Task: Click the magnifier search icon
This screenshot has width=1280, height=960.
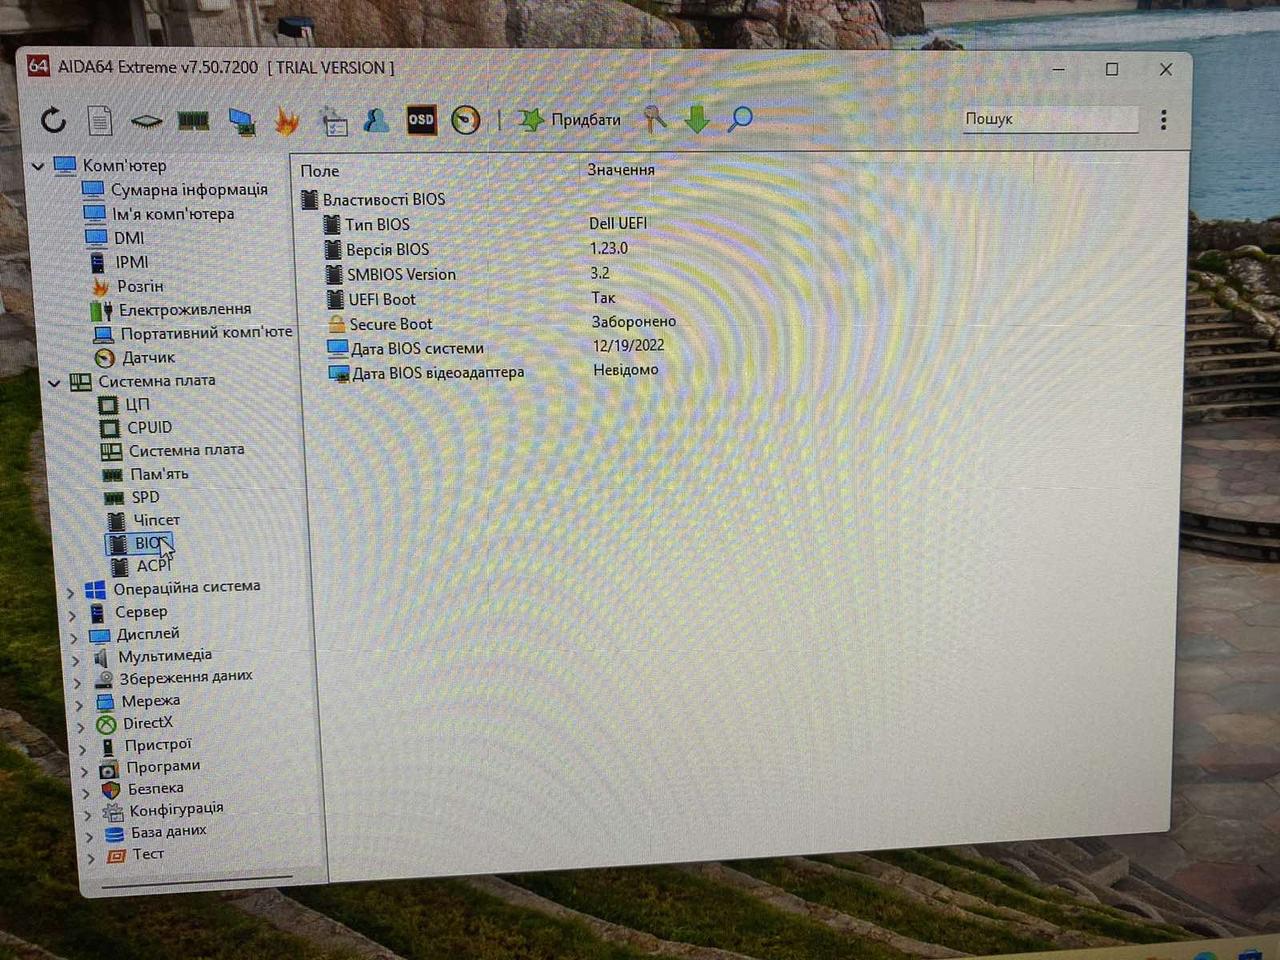Action: click(x=740, y=119)
